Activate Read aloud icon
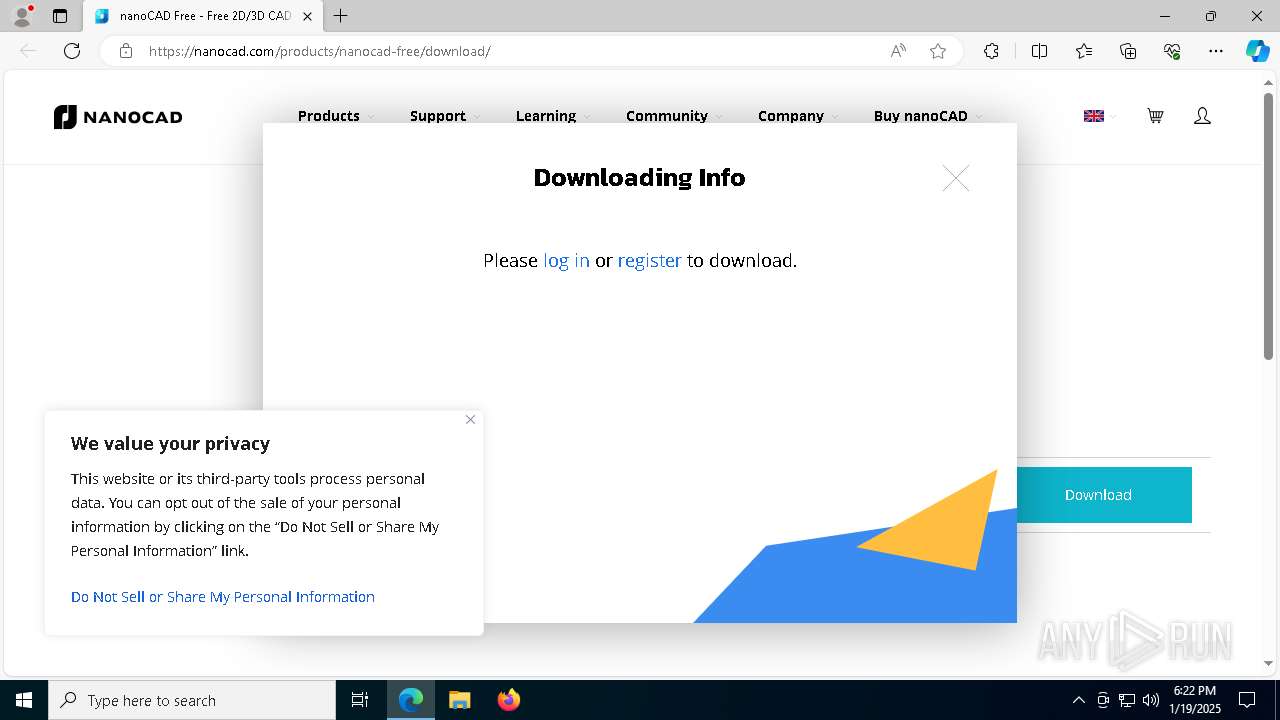Image resolution: width=1280 pixels, height=720 pixels. click(898, 51)
